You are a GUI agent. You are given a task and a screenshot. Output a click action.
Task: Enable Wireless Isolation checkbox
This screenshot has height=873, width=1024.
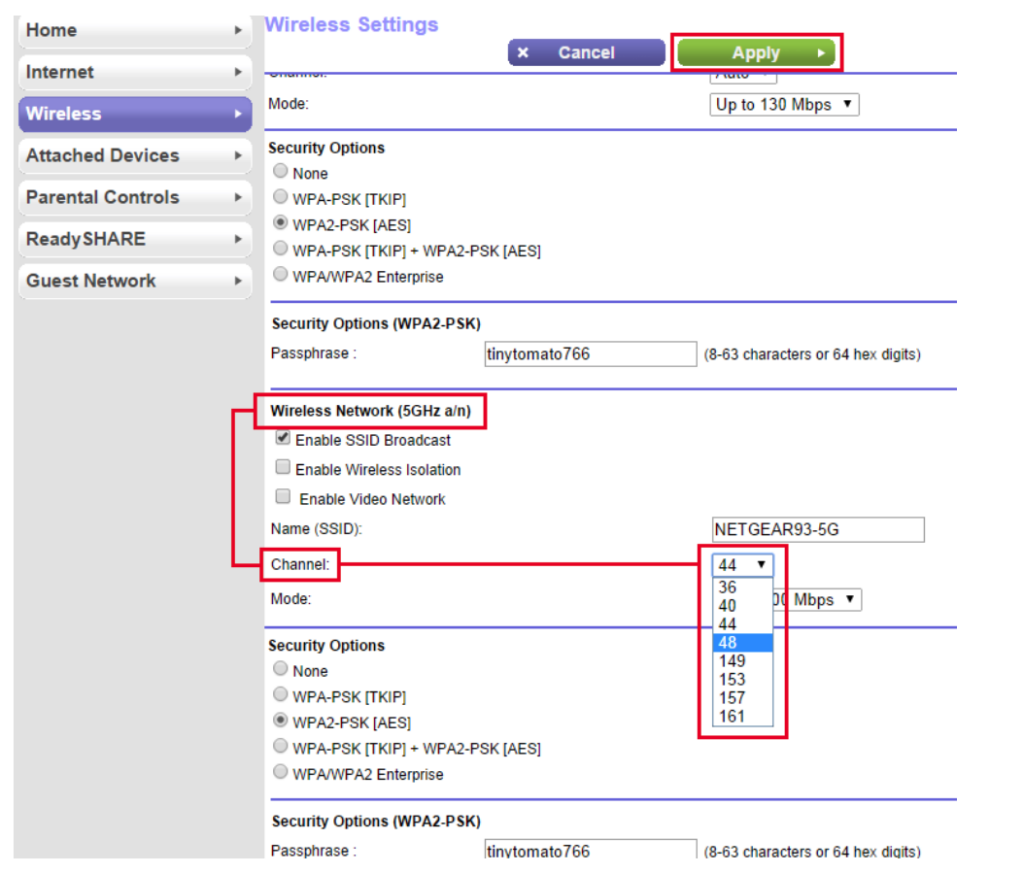[x=283, y=468]
